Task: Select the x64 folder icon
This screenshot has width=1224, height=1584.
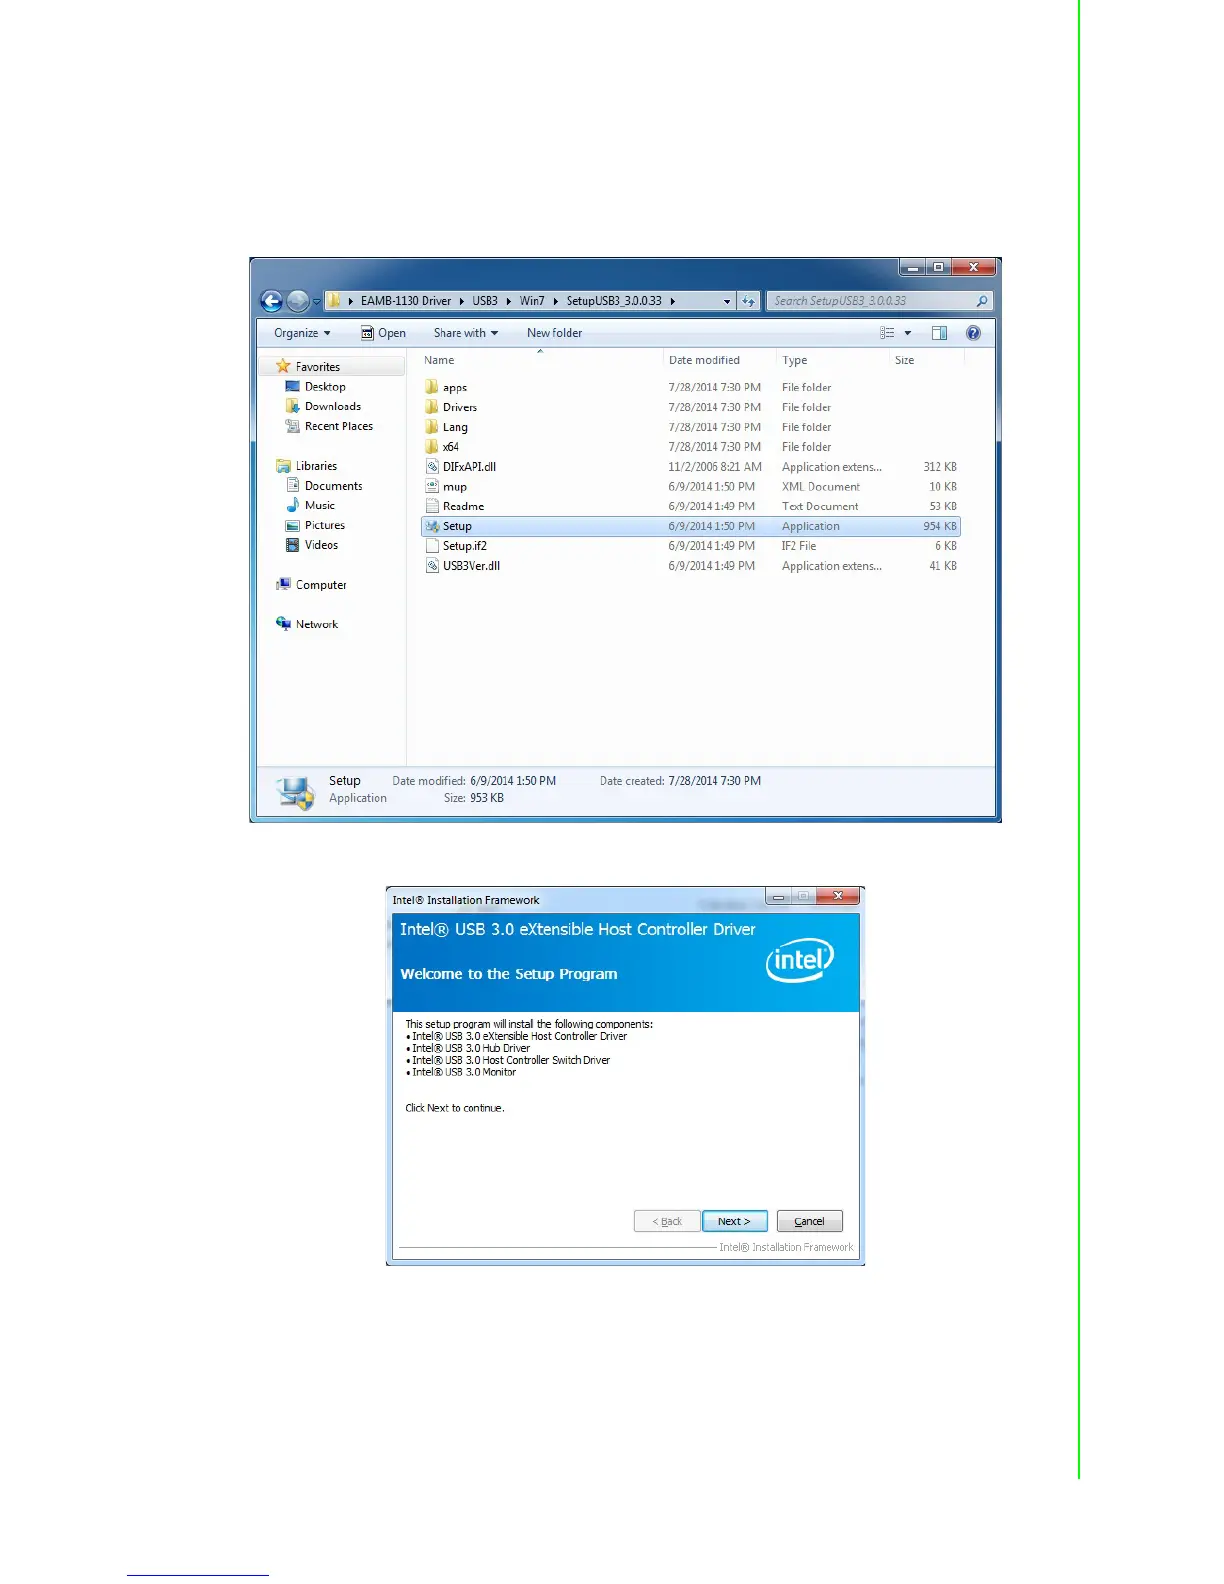Action: [x=432, y=447]
